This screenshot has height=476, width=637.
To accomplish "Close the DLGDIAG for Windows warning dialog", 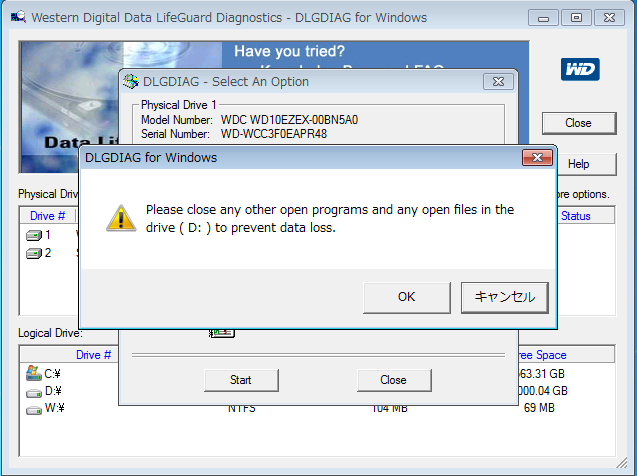I will pyautogui.click(x=537, y=158).
